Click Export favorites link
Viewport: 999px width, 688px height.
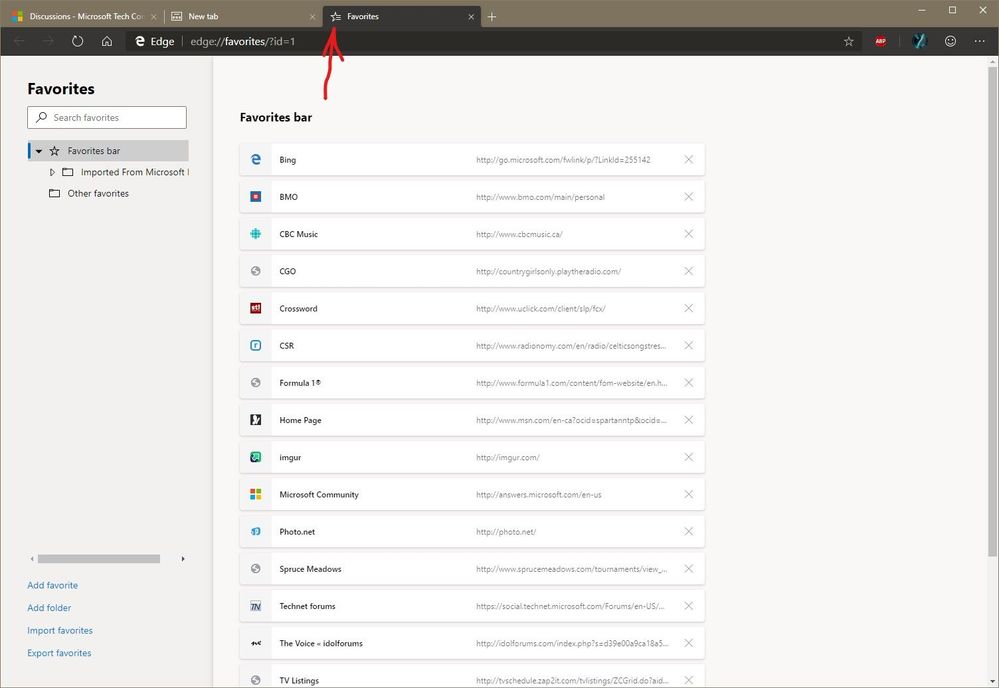pos(59,653)
